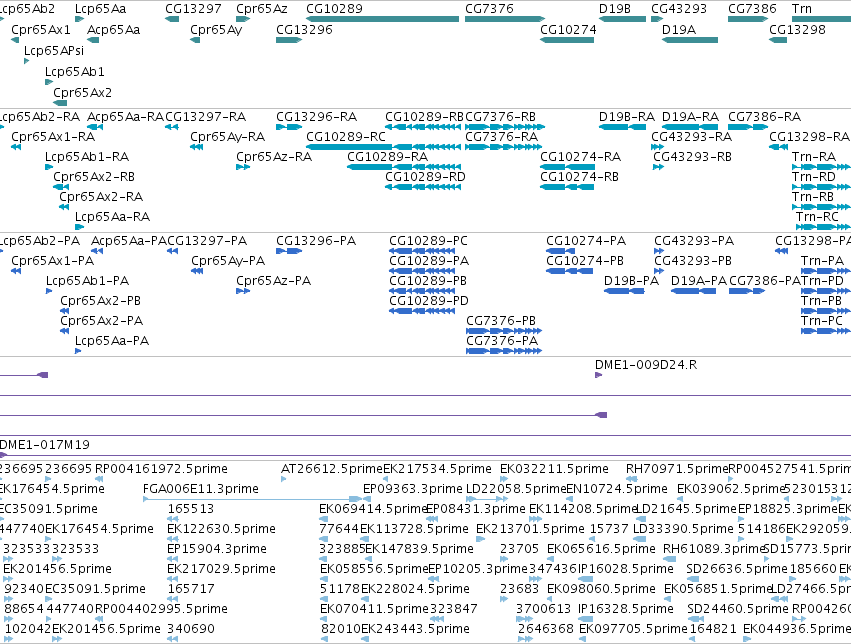Click EST label FGA006E11.3prime
The image size is (851, 644).
(x=201, y=489)
